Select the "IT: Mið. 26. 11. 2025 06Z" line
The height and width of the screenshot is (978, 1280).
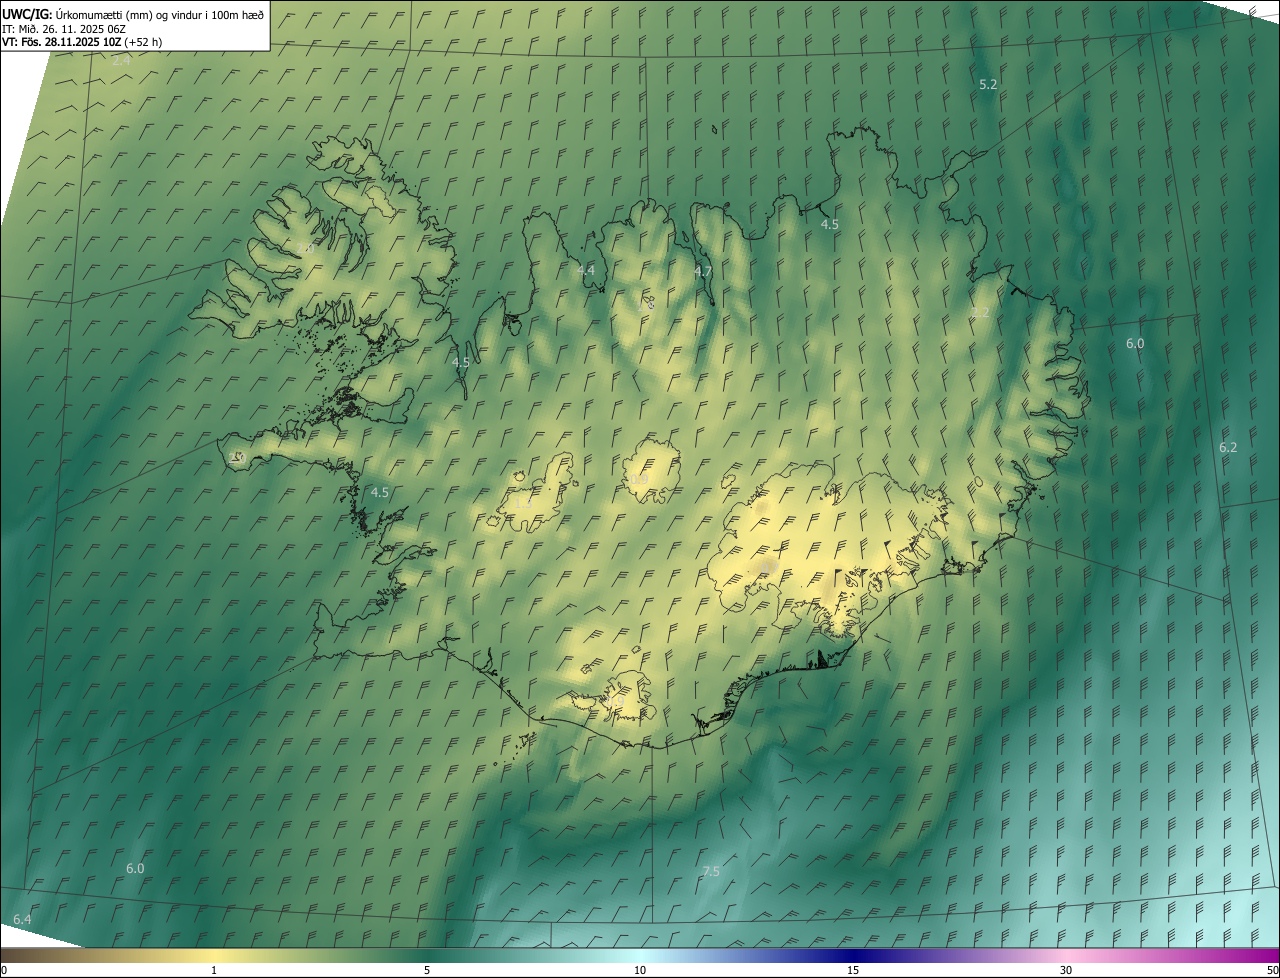point(63,28)
